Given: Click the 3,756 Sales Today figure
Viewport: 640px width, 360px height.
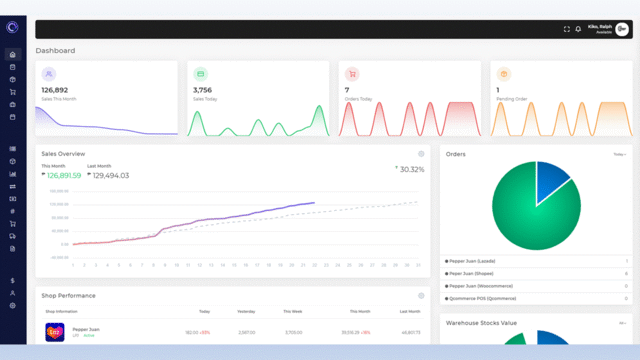Looking at the screenshot, I should pos(202,90).
